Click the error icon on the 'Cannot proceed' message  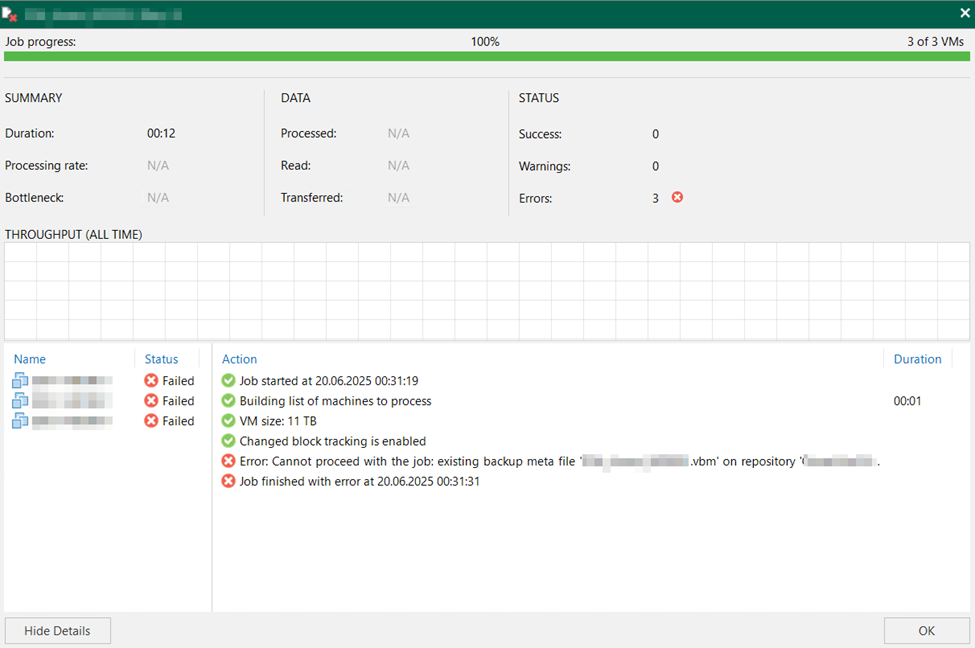coord(228,461)
